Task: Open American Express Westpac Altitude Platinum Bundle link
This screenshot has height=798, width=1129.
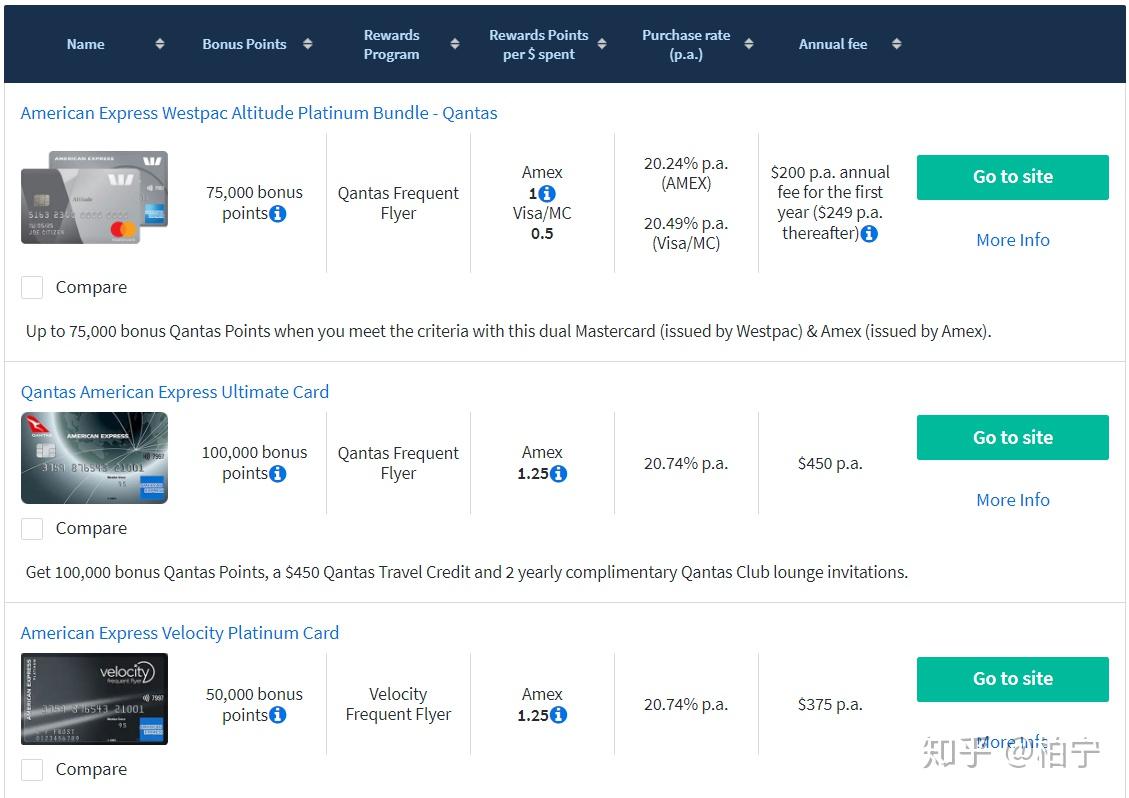Action: [258, 113]
